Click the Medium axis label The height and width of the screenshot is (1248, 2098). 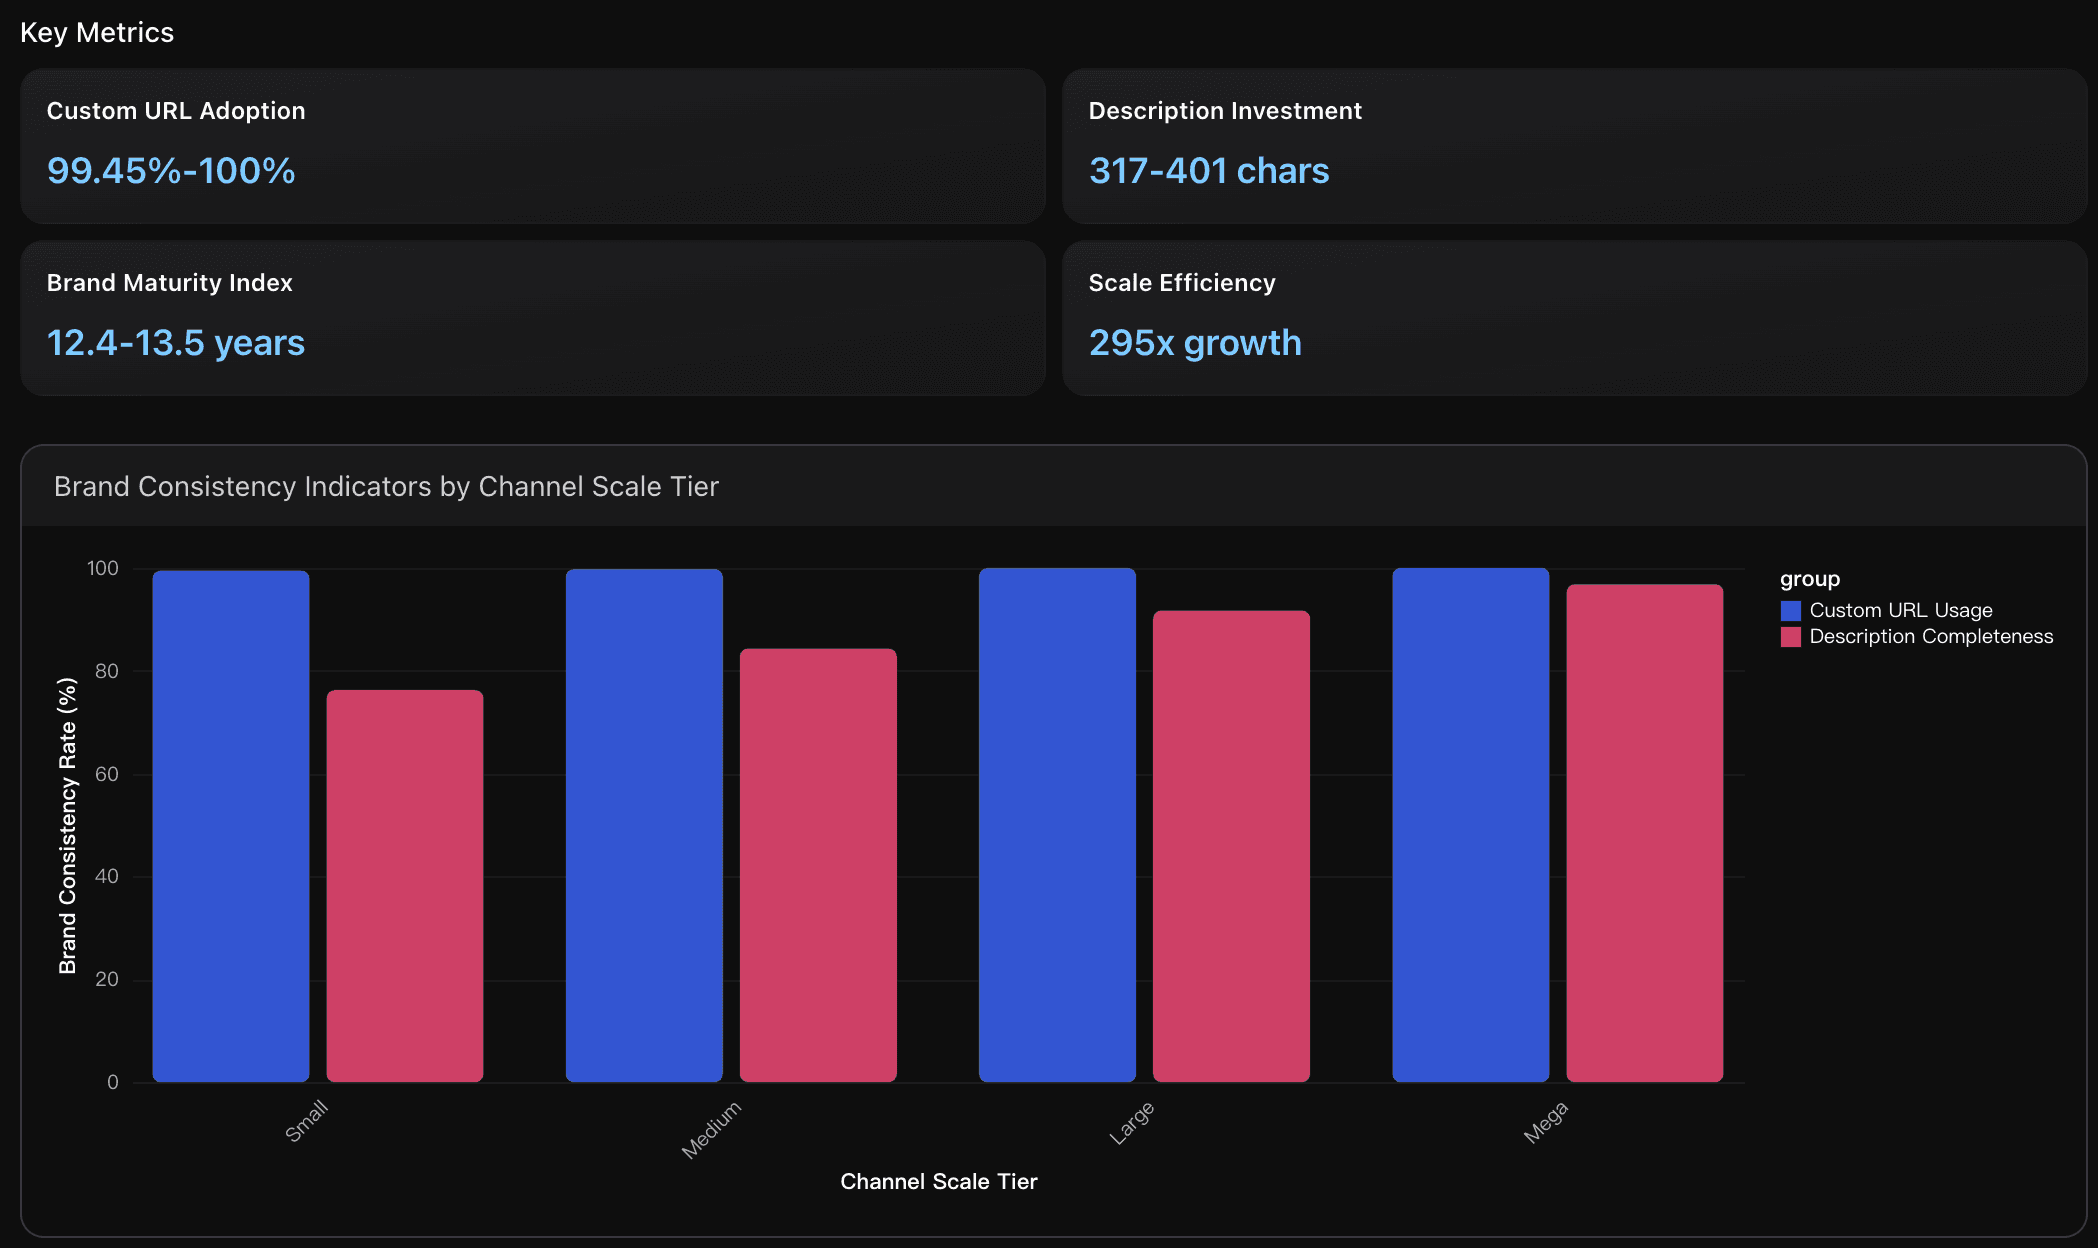(712, 1127)
